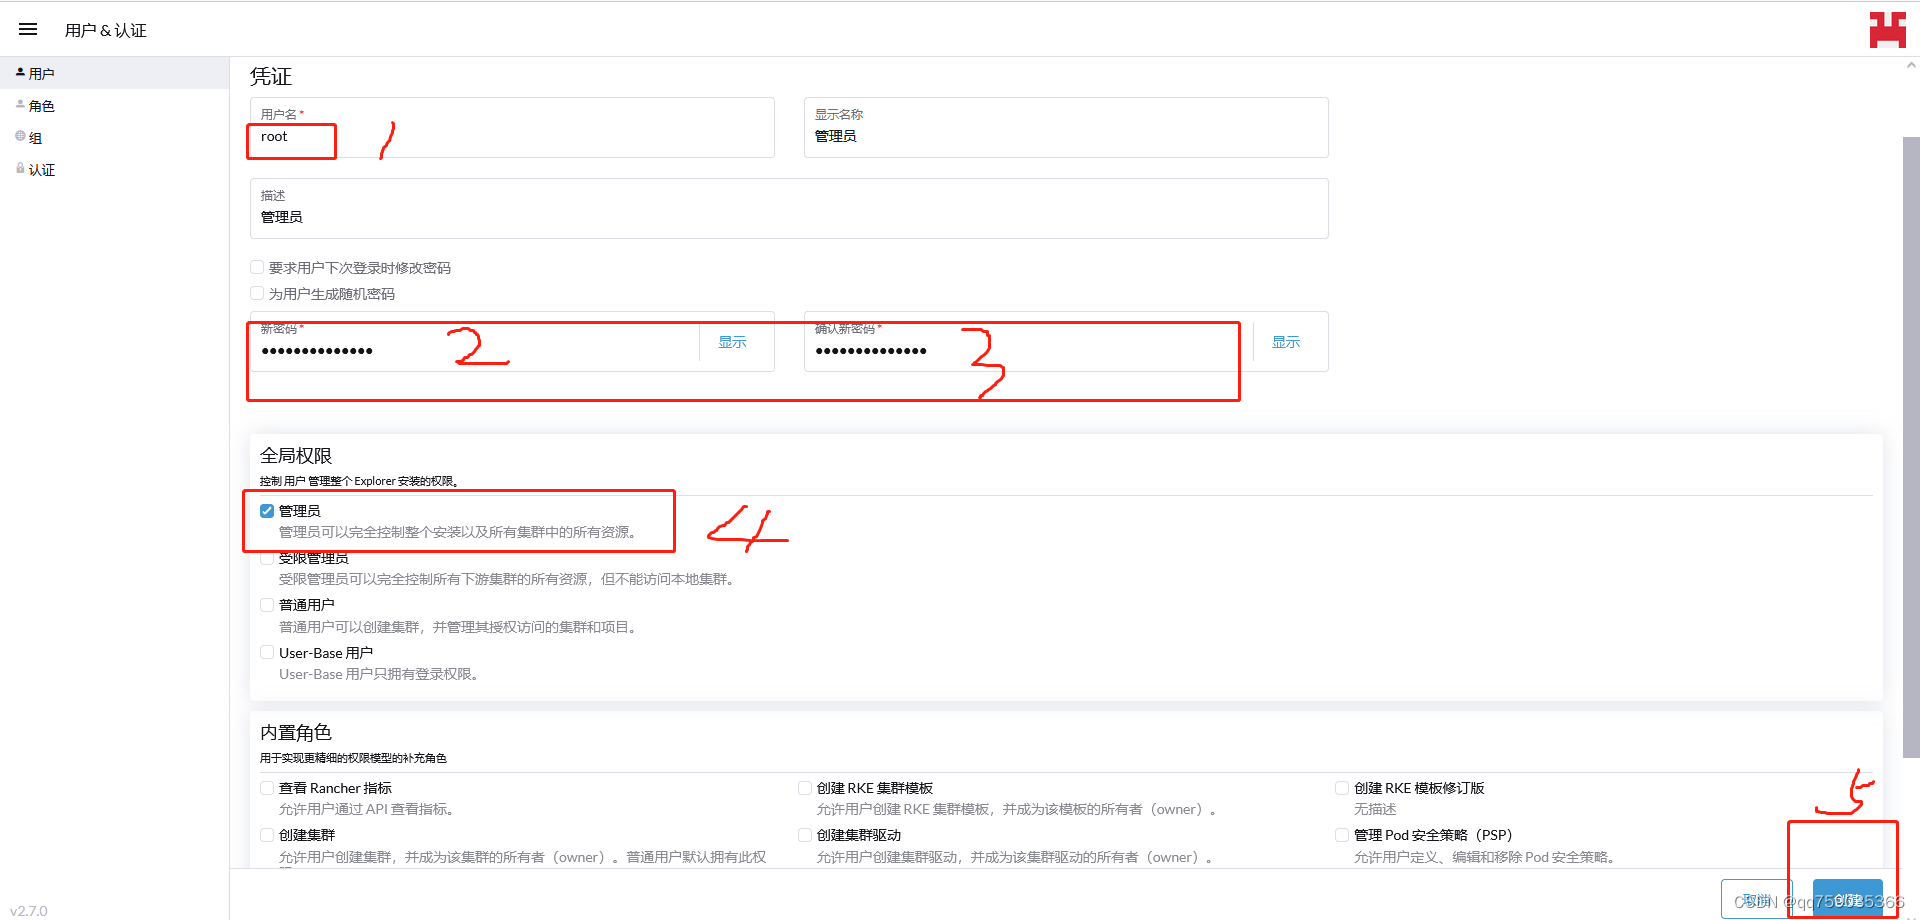Check the 创建 RKE 集群模板 role
1920x920 pixels.
(805, 788)
